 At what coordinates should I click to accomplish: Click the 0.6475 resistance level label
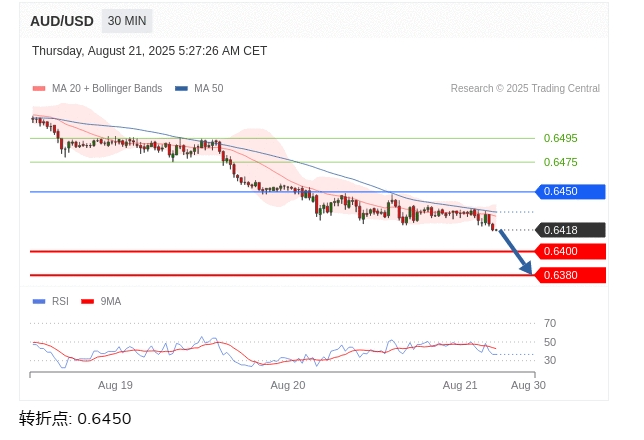[x=561, y=162]
